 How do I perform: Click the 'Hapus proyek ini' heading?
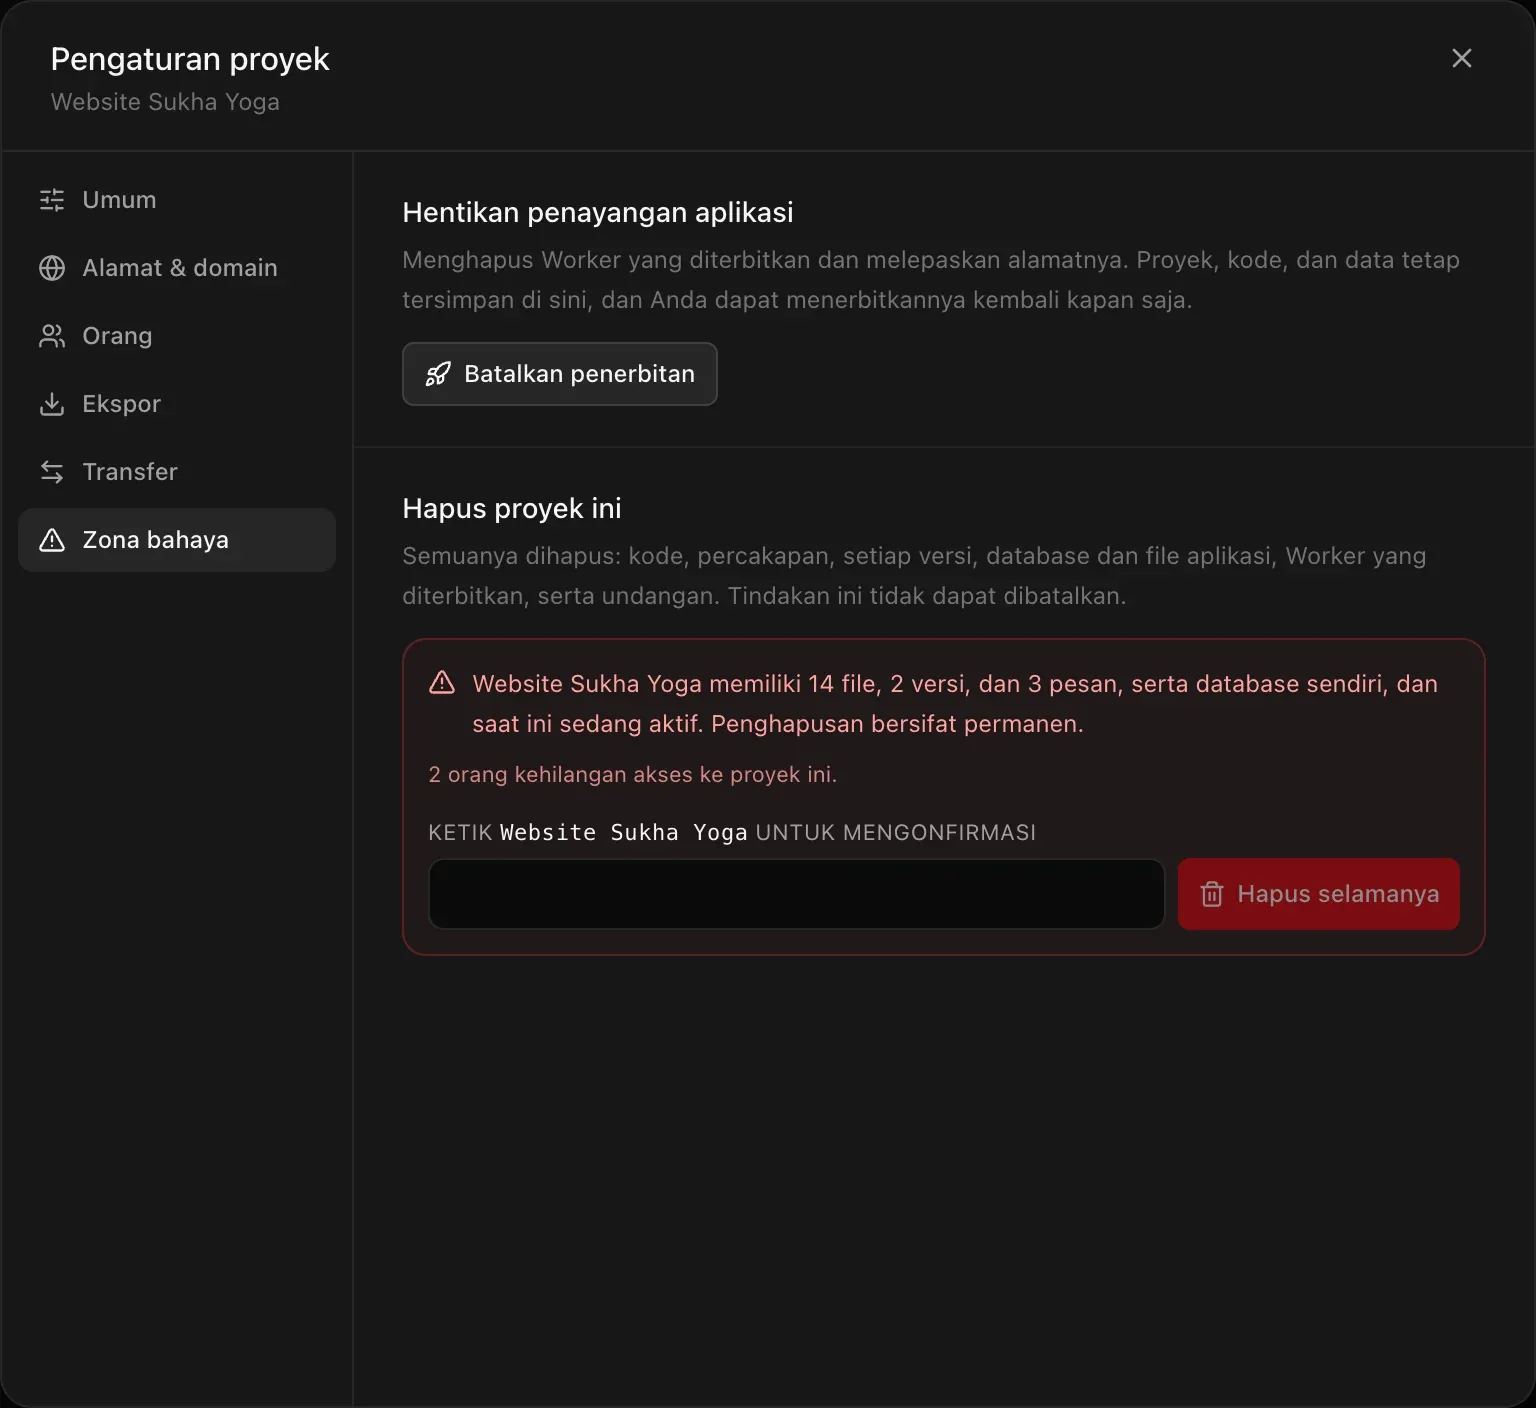coord(512,508)
